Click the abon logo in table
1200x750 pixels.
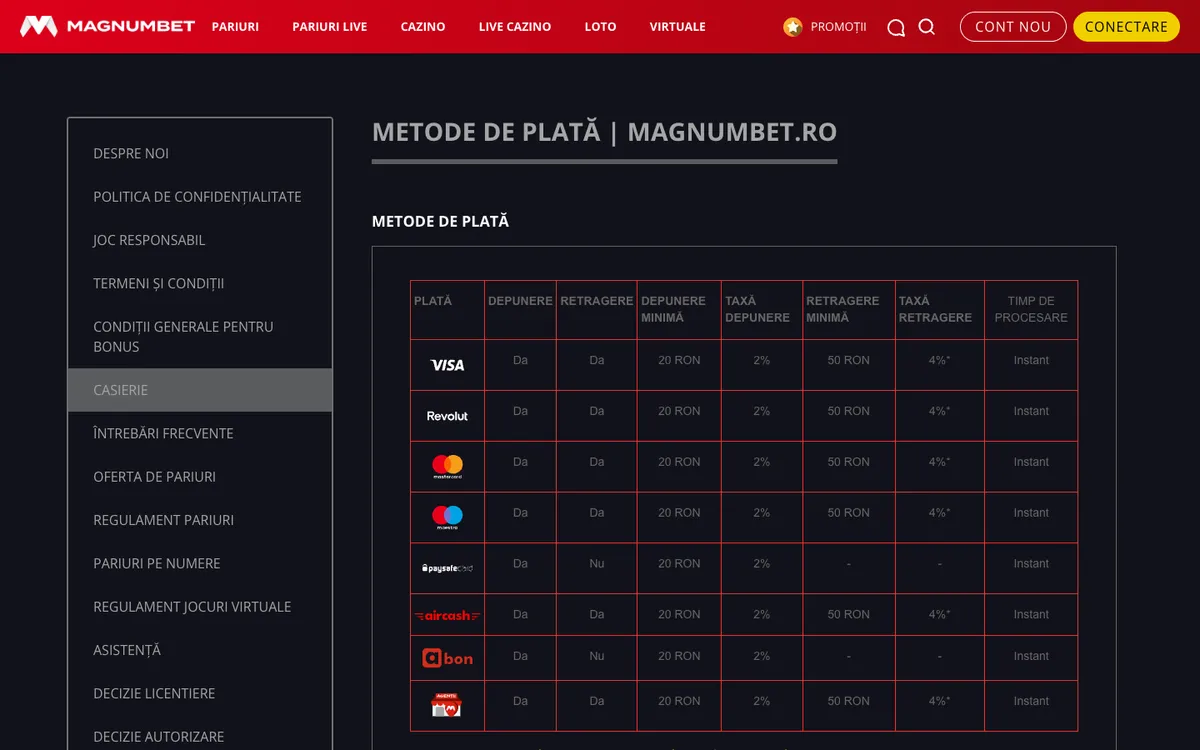[x=447, y=658]
